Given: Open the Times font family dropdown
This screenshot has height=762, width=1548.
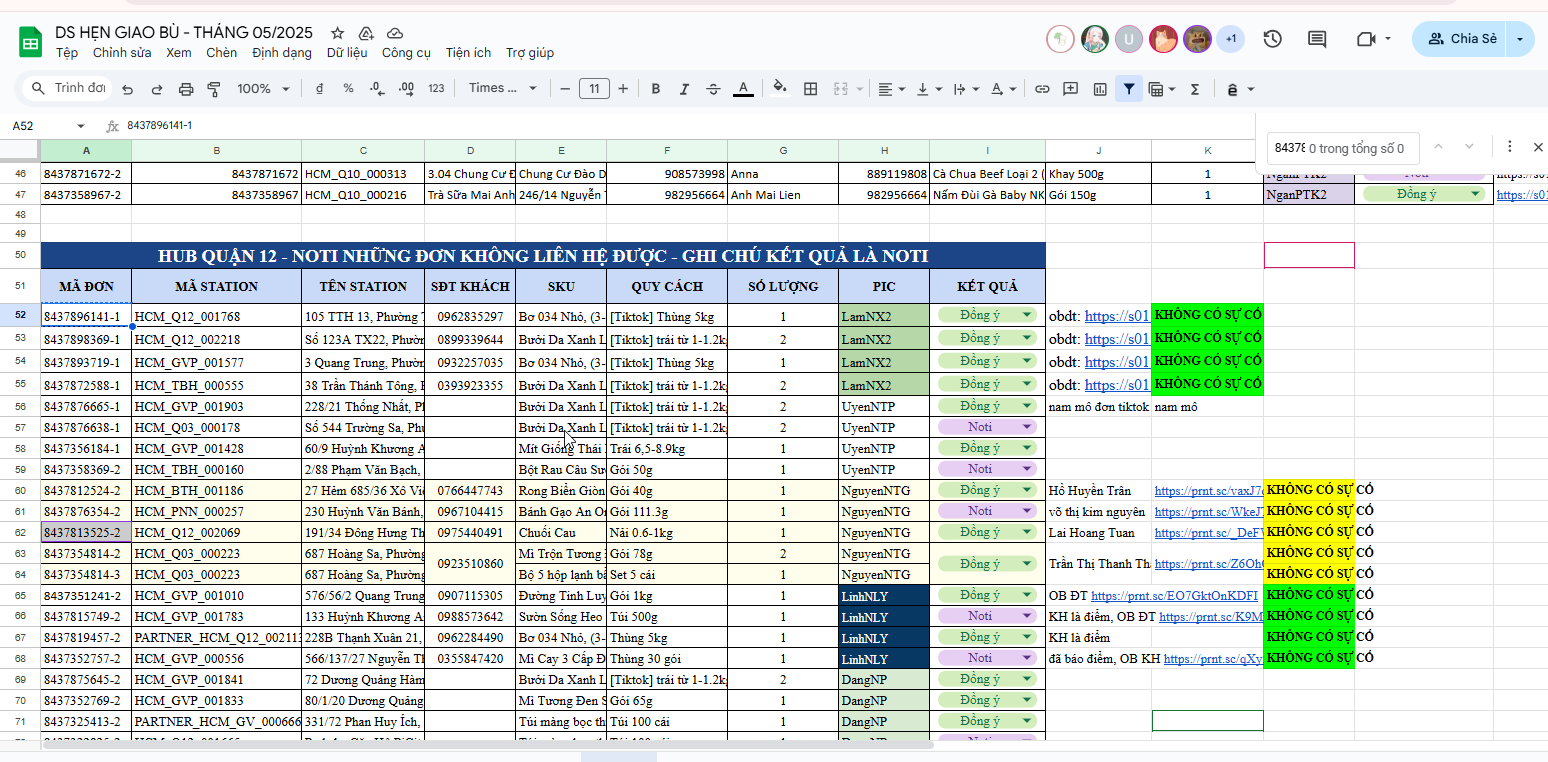Looking at the screenshot, I should pyautogui.click(x=503, y=89).
